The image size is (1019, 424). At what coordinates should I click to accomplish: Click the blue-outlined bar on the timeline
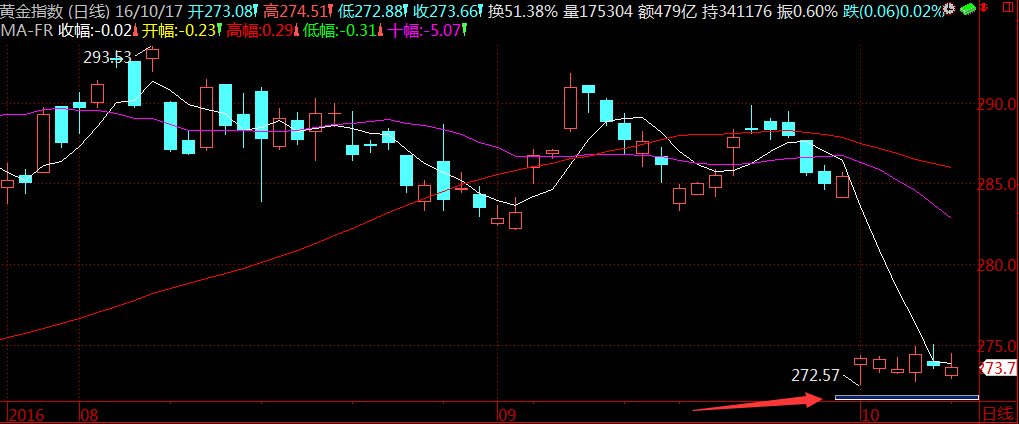tap(905, 399)
